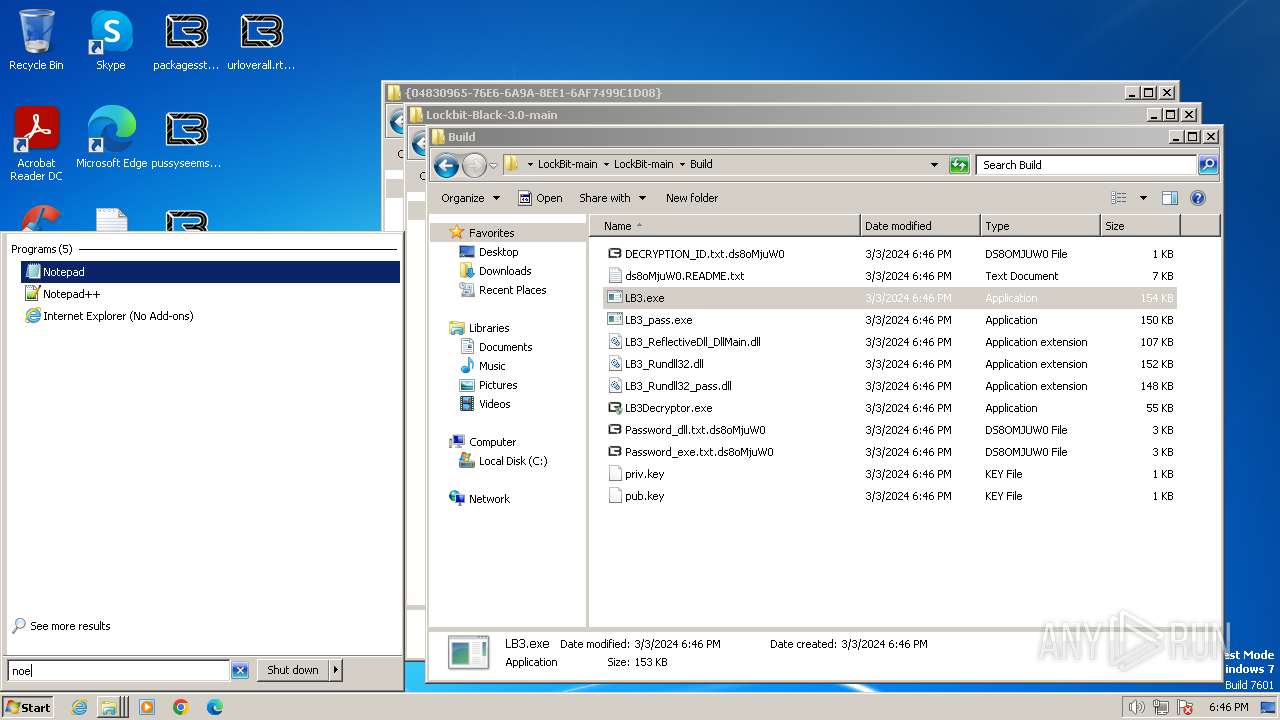Open Skype desktop shortcut
Screen dimensions: 1280x720
(x=110, y=41)
